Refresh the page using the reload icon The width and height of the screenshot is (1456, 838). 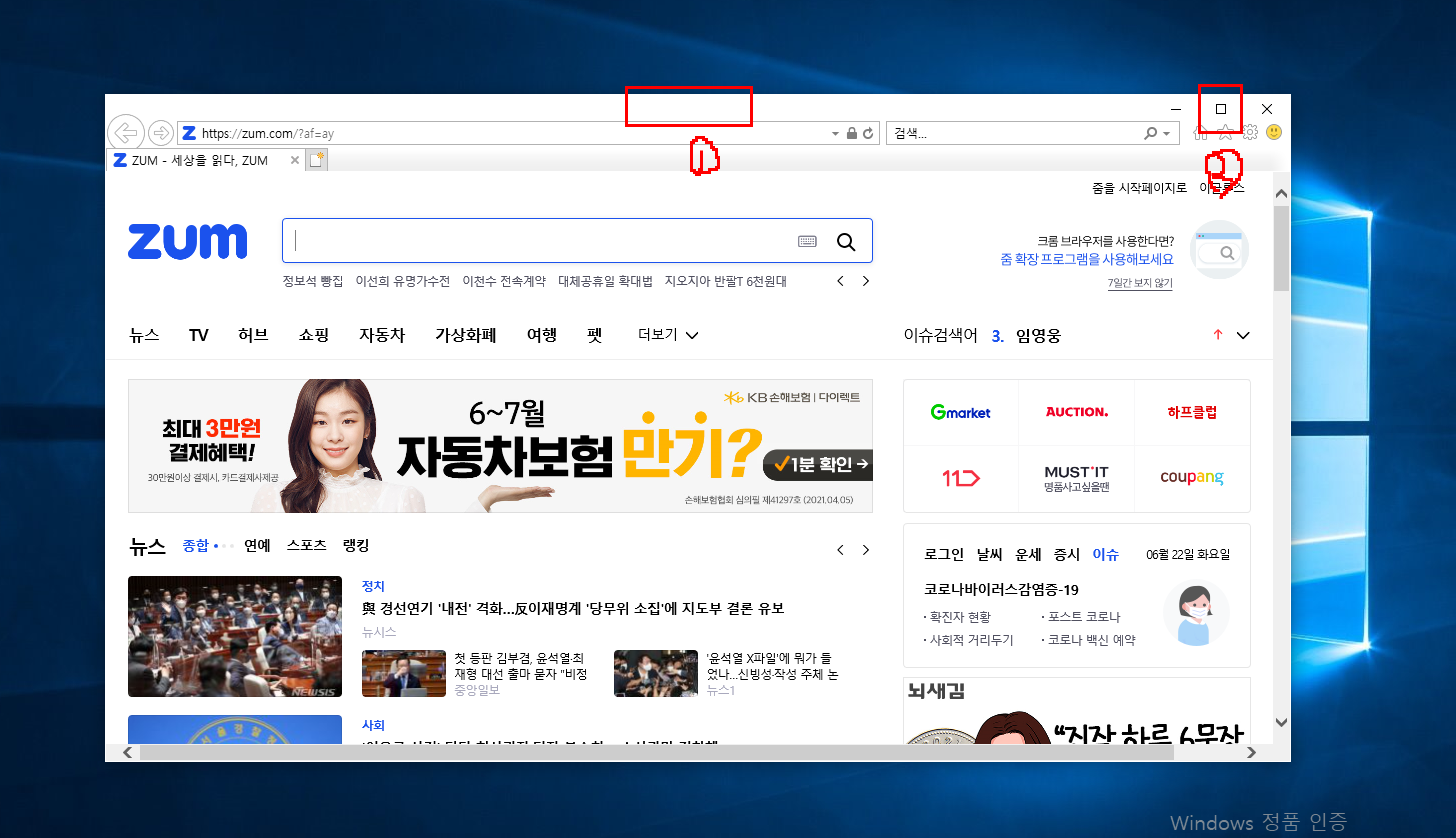pos(868,133)
